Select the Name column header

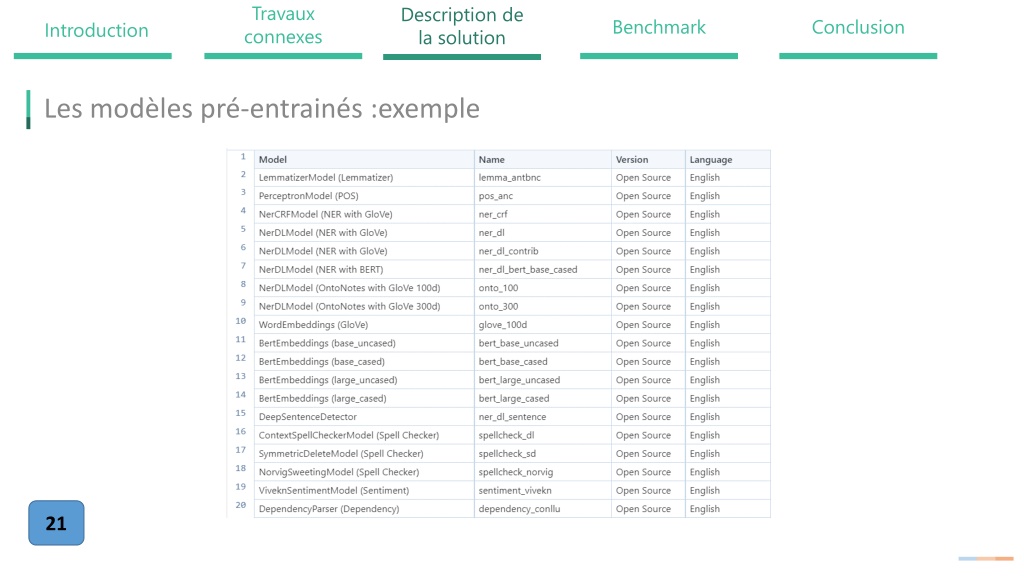pos(543,159)
